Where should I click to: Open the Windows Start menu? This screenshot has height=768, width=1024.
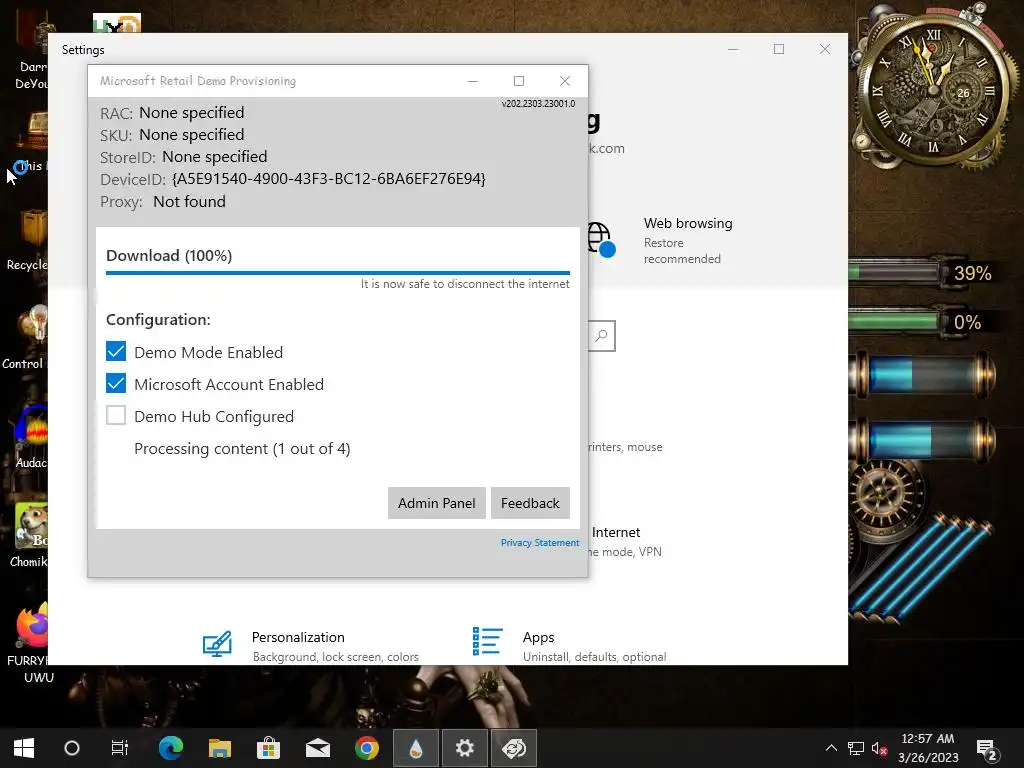click(x=24, y=748)
